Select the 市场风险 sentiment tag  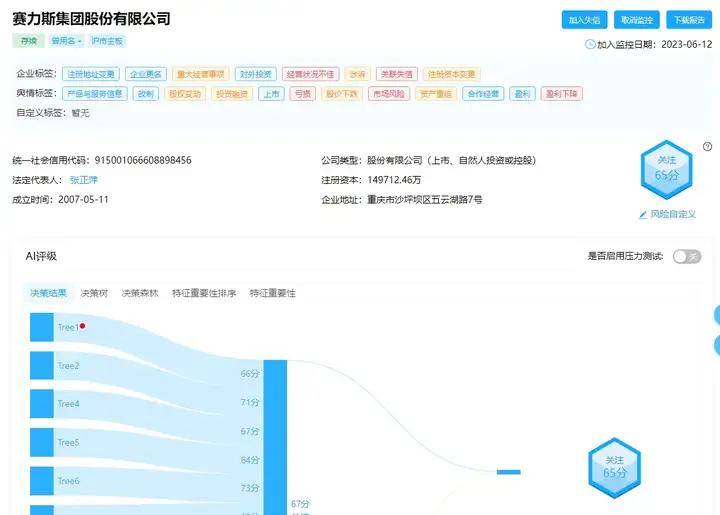coord(389,94)
